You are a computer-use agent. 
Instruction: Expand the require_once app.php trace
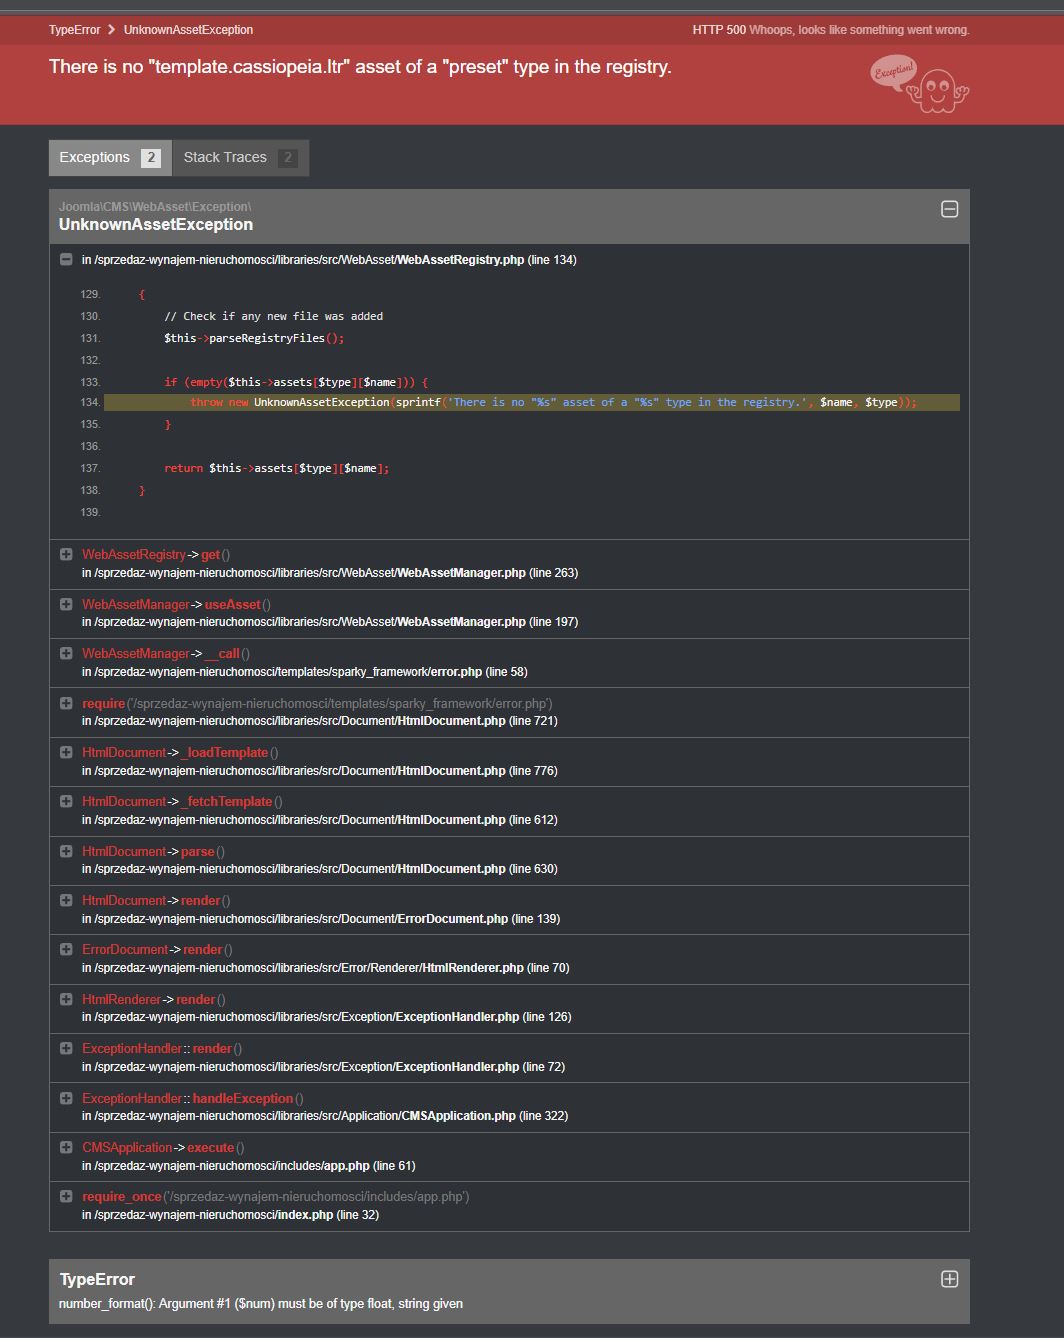click(x=66, y=1196)
